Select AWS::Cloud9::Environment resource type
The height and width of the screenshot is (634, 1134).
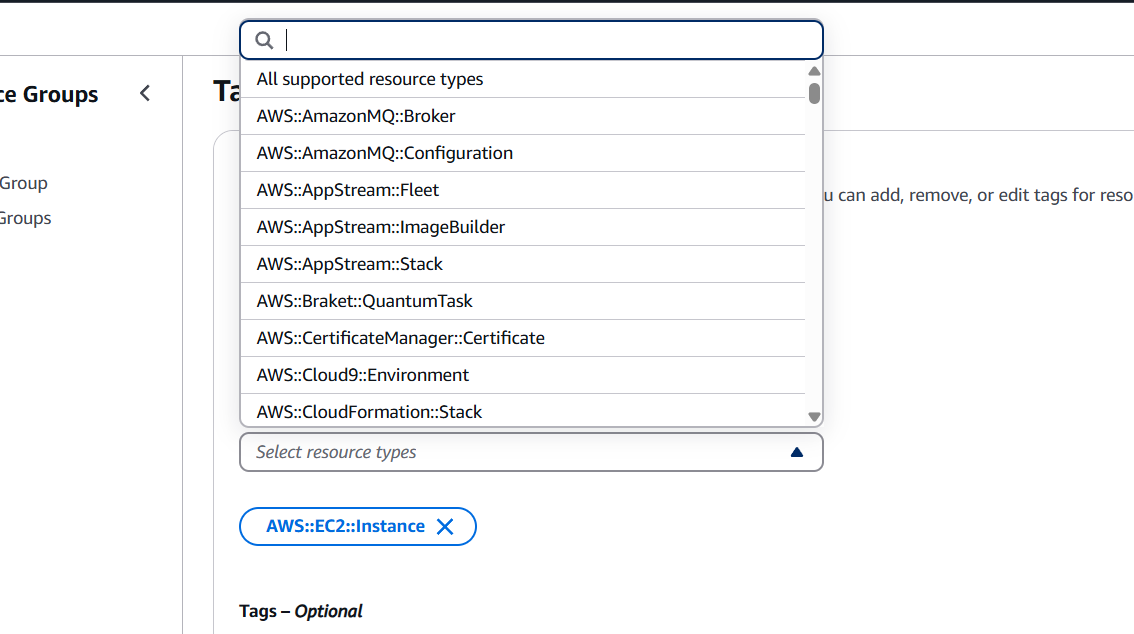point(522,374)
